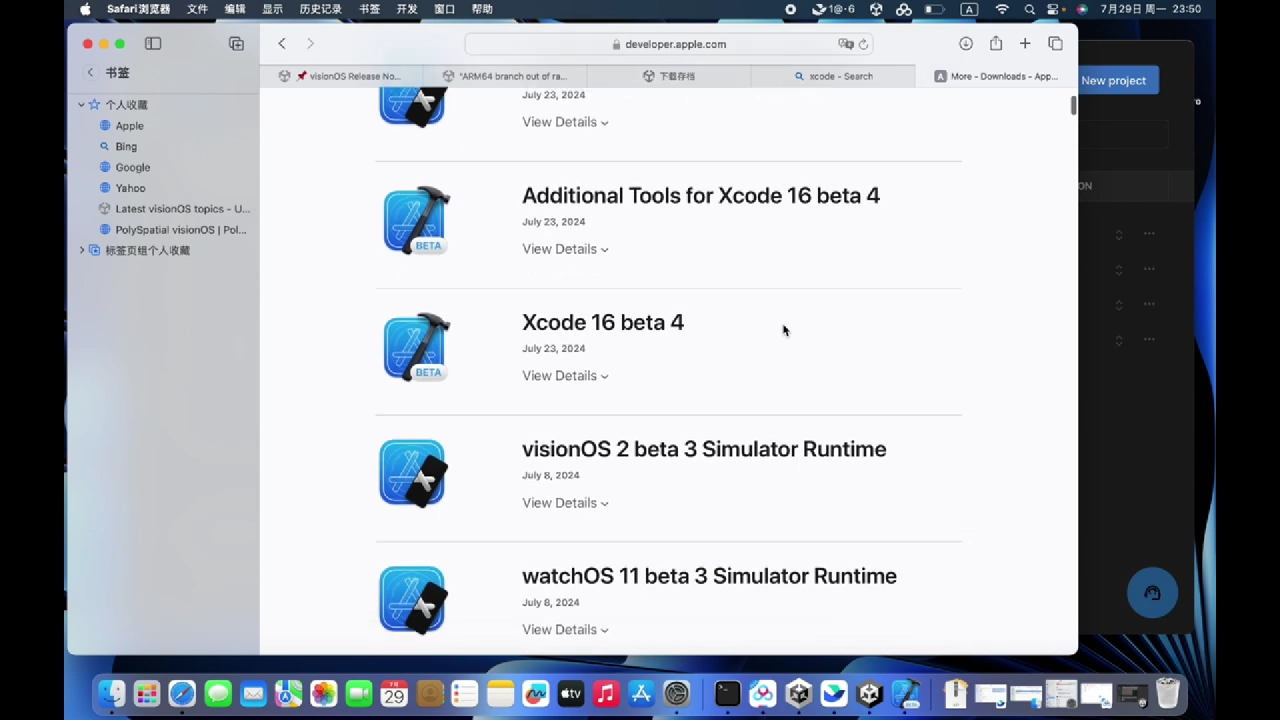Click the back chevron beside 书签
The width and height of the screenshot is (1280, 720).
(x=90, y=73)
